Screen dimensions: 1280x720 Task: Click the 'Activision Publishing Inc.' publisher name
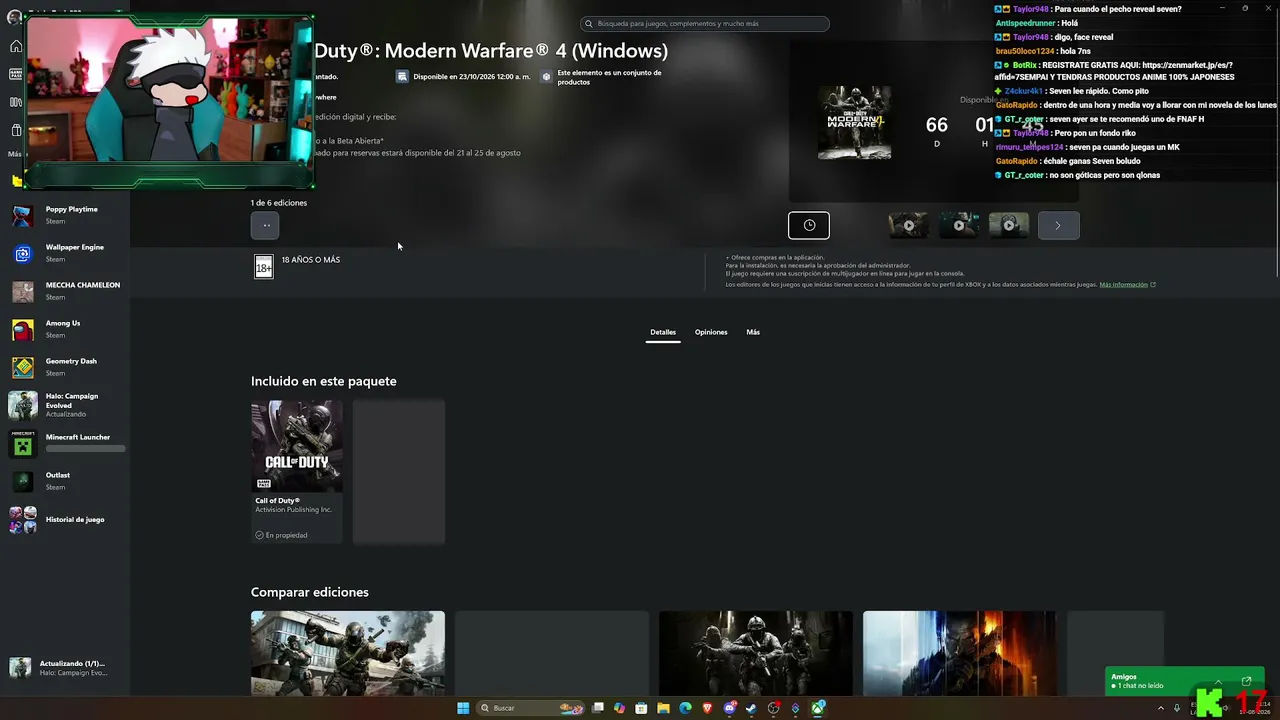pyautogui.click(x=294, y=510)
